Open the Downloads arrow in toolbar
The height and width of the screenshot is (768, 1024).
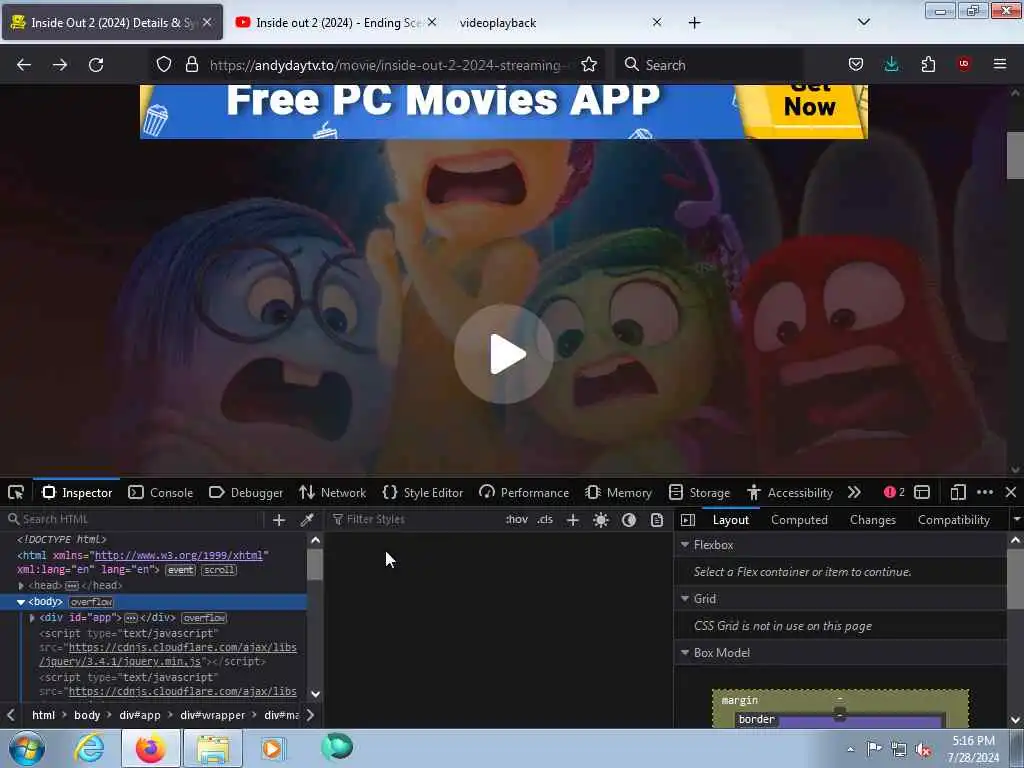pyautogui.click(x=891, y=64)
